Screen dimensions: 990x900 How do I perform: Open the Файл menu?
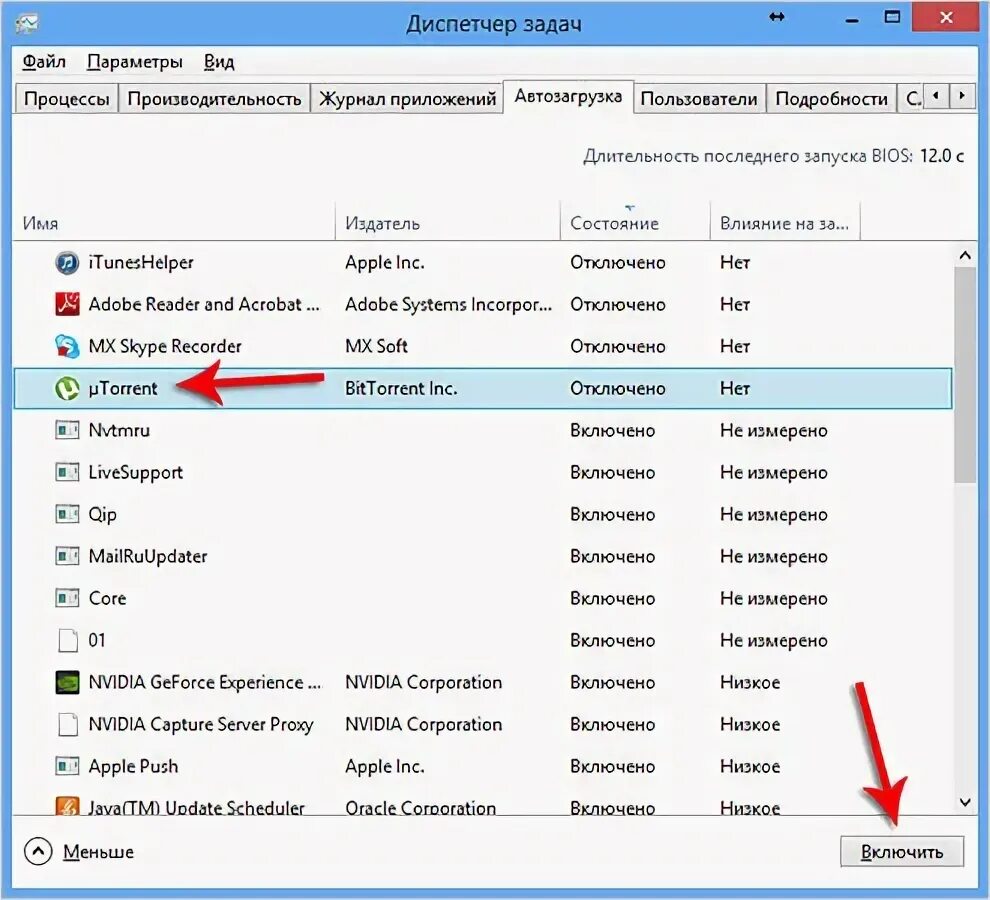[x=44, y=61]
